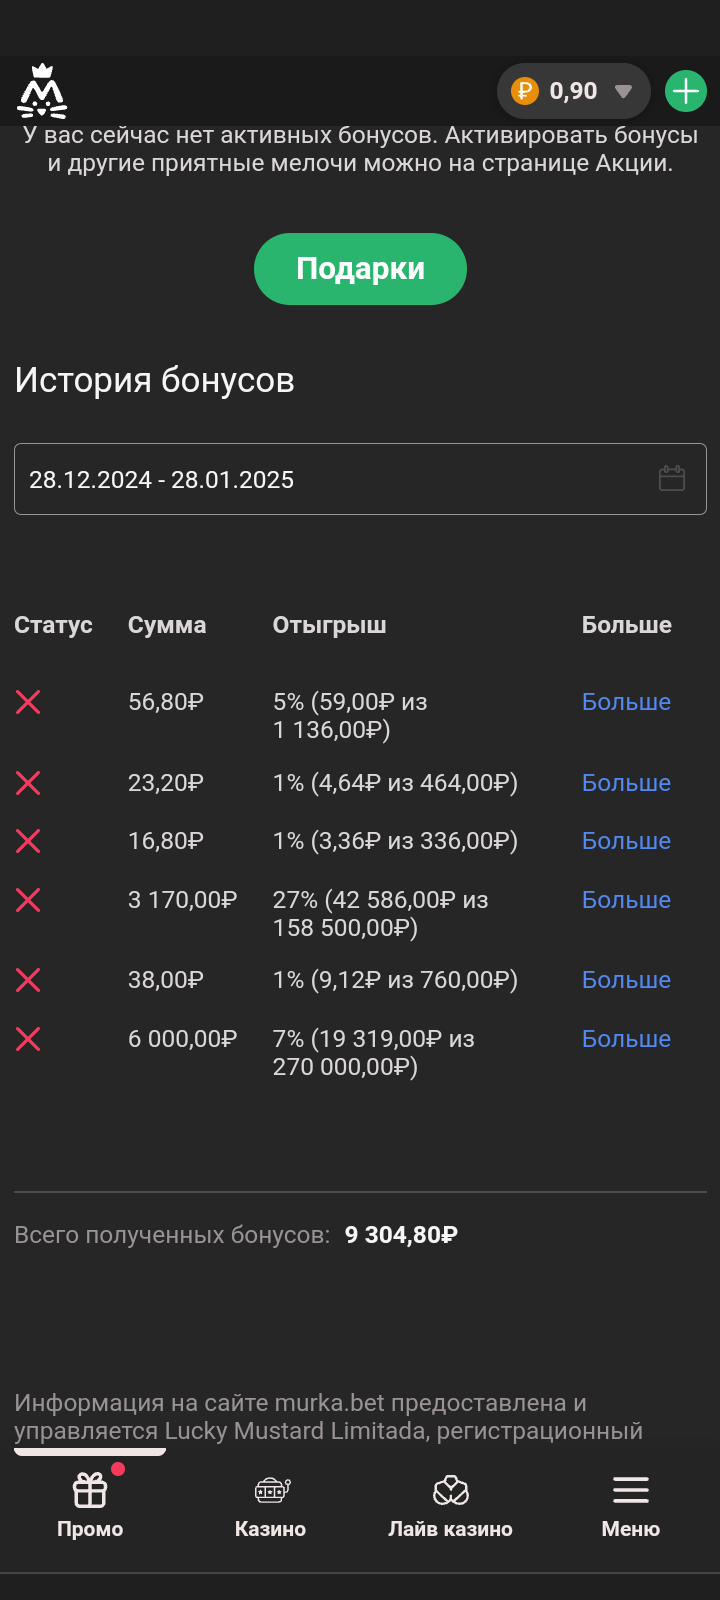Click the cancelled status cross for 6 000,00₽
The image size is (720, 1600).
[28, 1039]
